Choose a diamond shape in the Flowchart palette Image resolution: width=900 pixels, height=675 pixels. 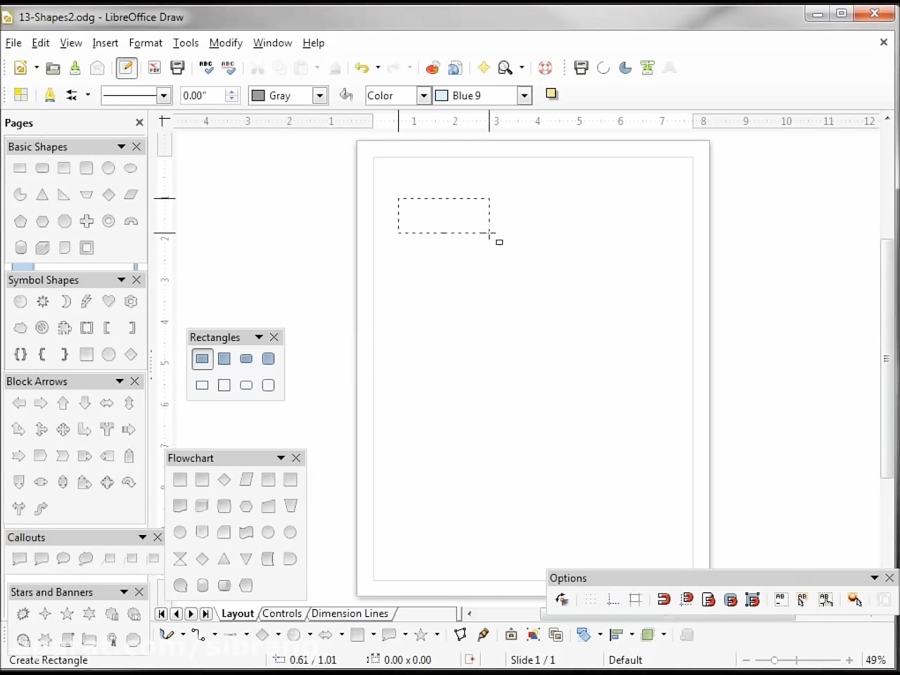(223, 479)
